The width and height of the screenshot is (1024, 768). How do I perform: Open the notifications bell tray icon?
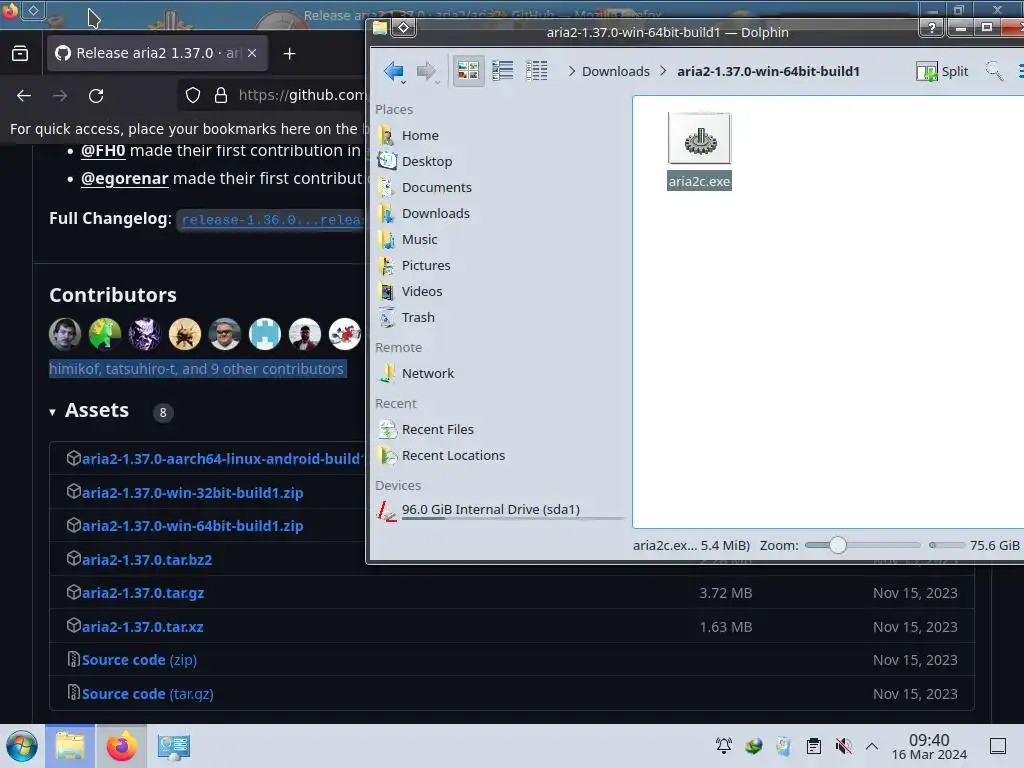(x=724, y=746)
